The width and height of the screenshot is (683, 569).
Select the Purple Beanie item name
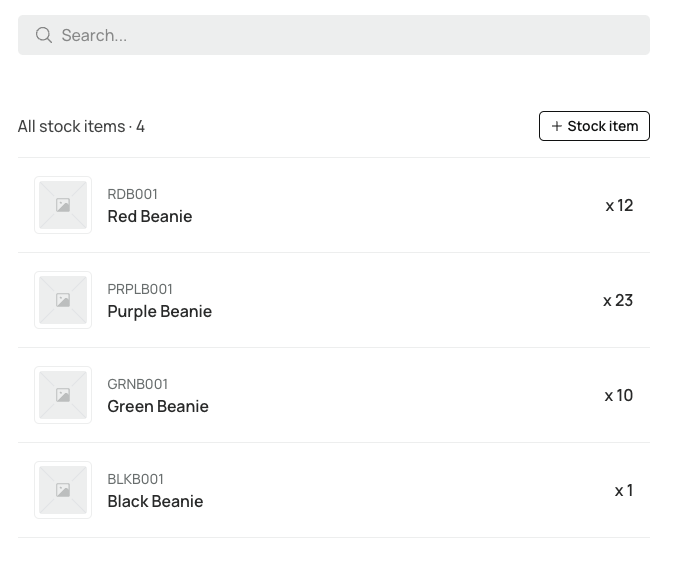[x=159, y=312]
